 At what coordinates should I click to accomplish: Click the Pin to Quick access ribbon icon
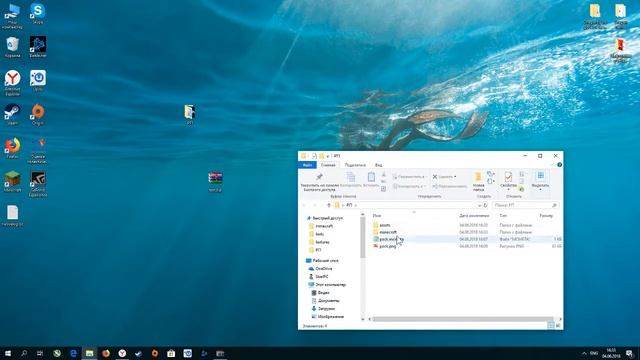[320, 177]
